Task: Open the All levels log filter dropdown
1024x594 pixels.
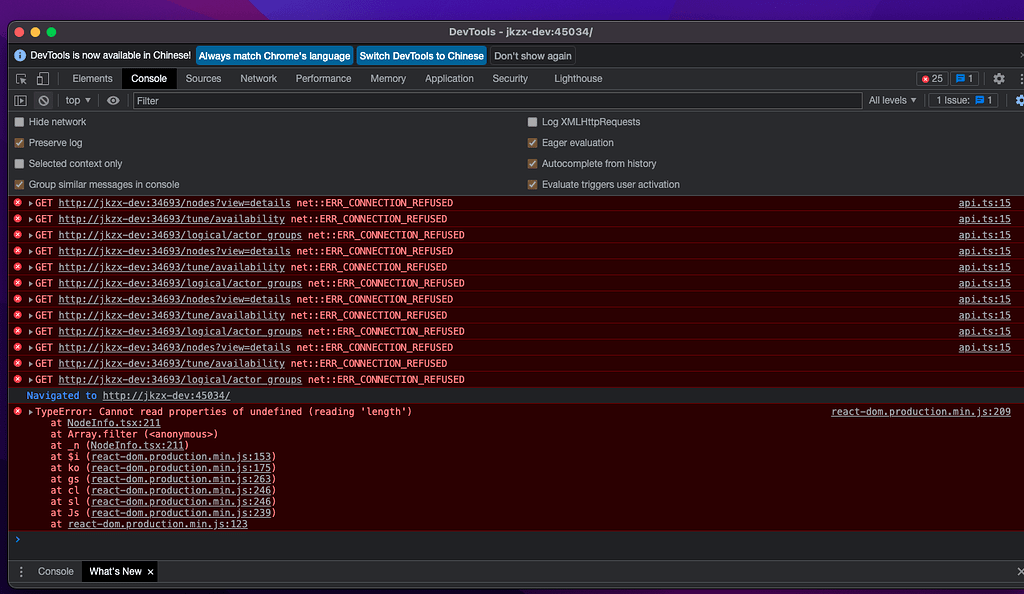Action: [893, 100]
